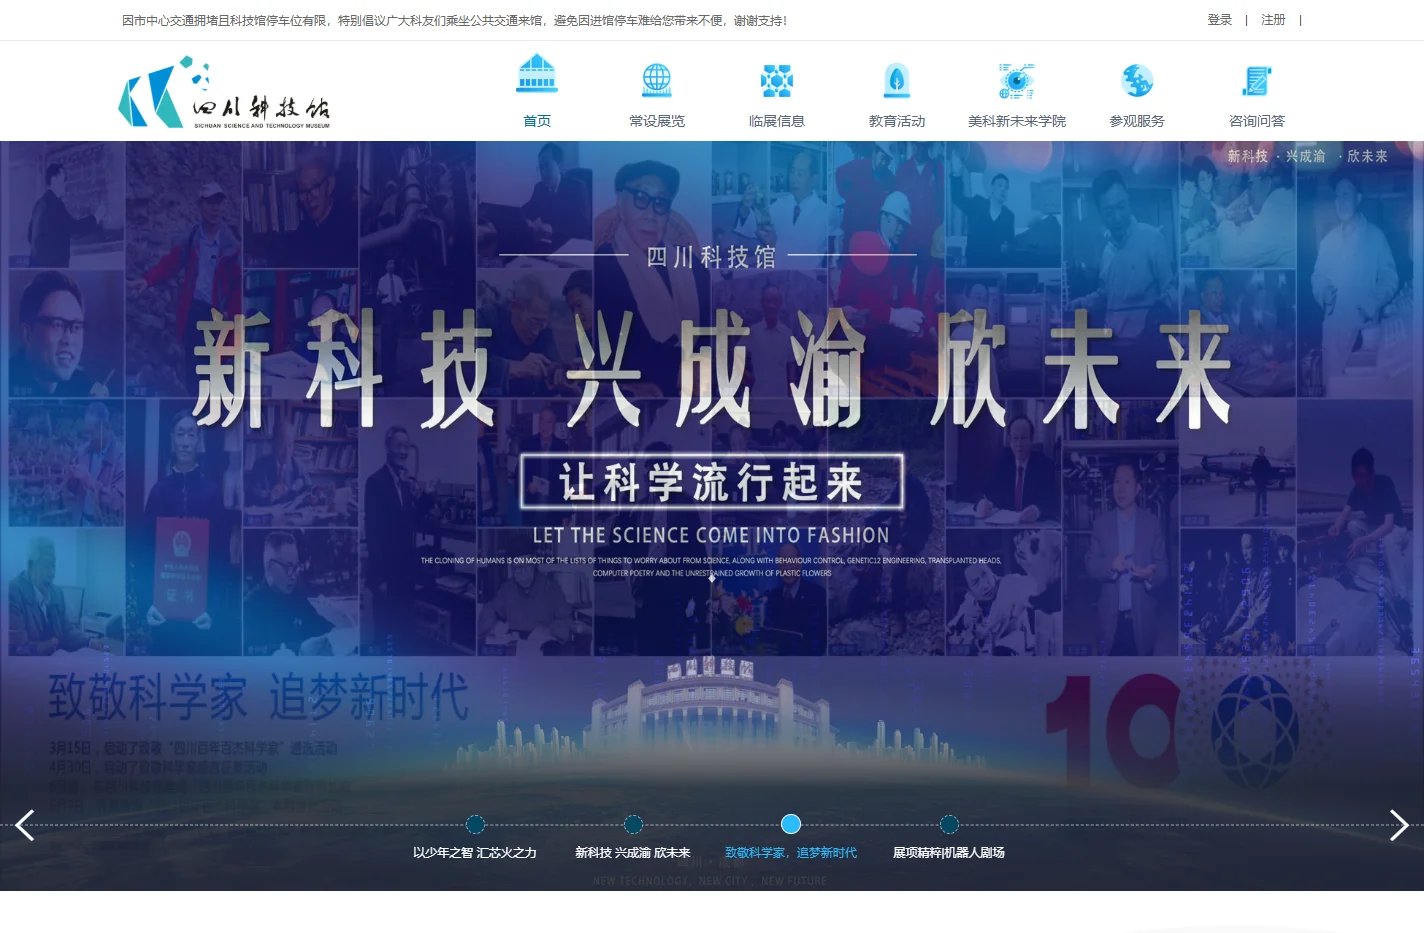1424x933 pixels.
Task: Click the 美科新未来学院 eye icon
Action: point(1016,81)
